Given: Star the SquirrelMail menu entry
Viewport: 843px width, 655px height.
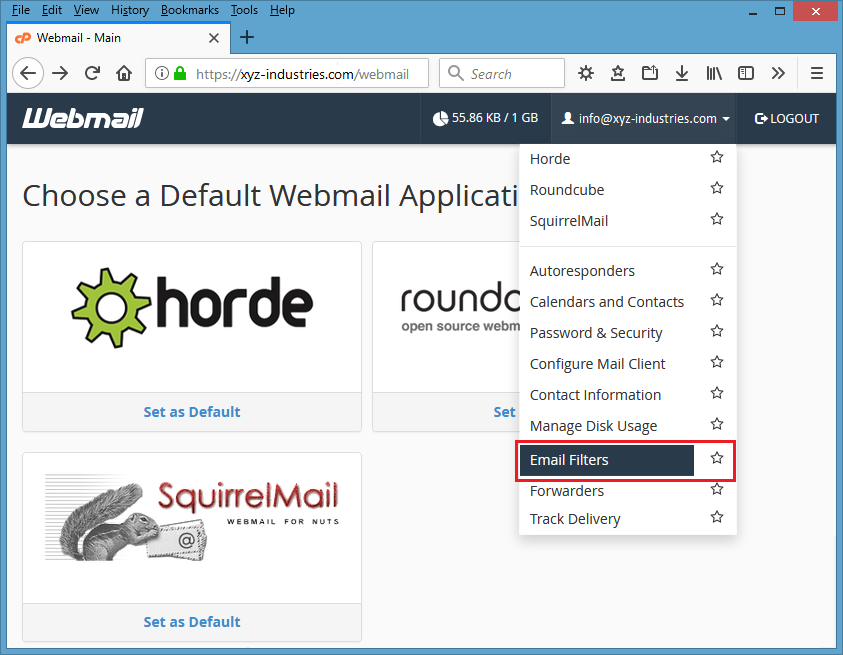Looking at the screenshot, I should [x=717, y=219].
